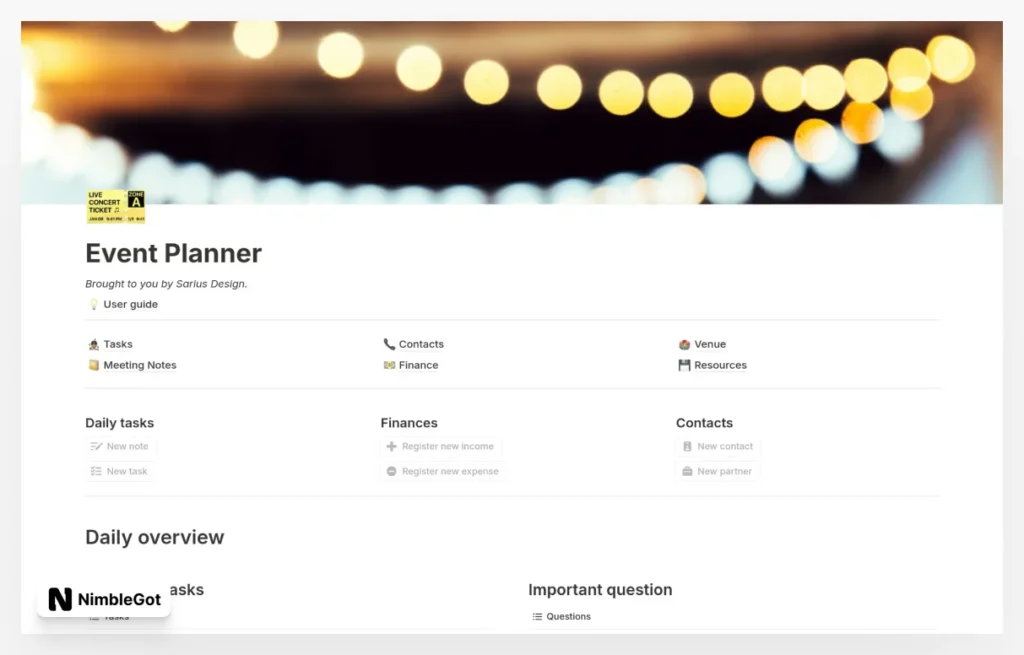Go to the Meeting Notes page
Image resolution: width=1024 pixels, height=655 pixels.
(x=140, y=365)
